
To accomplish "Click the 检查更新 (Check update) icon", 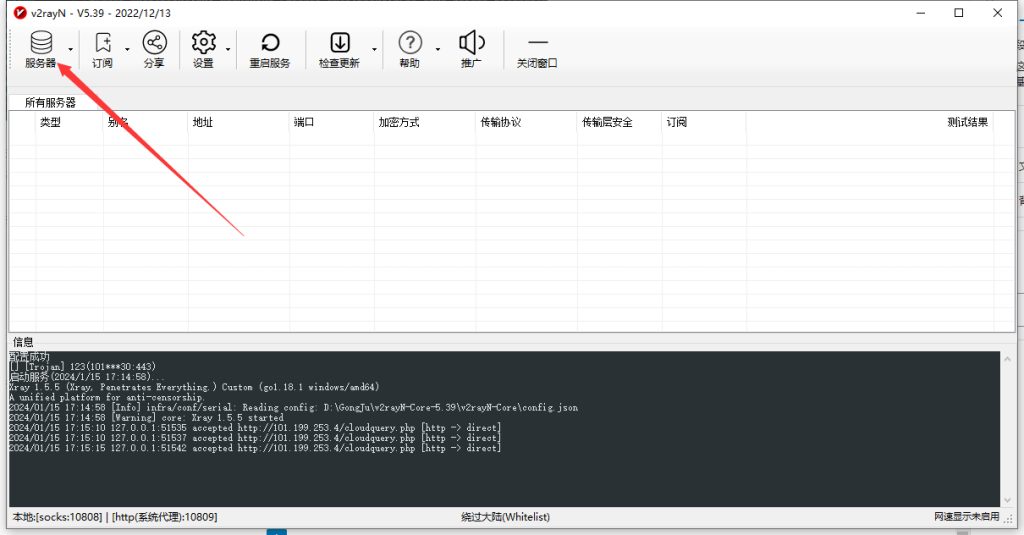I will click(339, 50).
